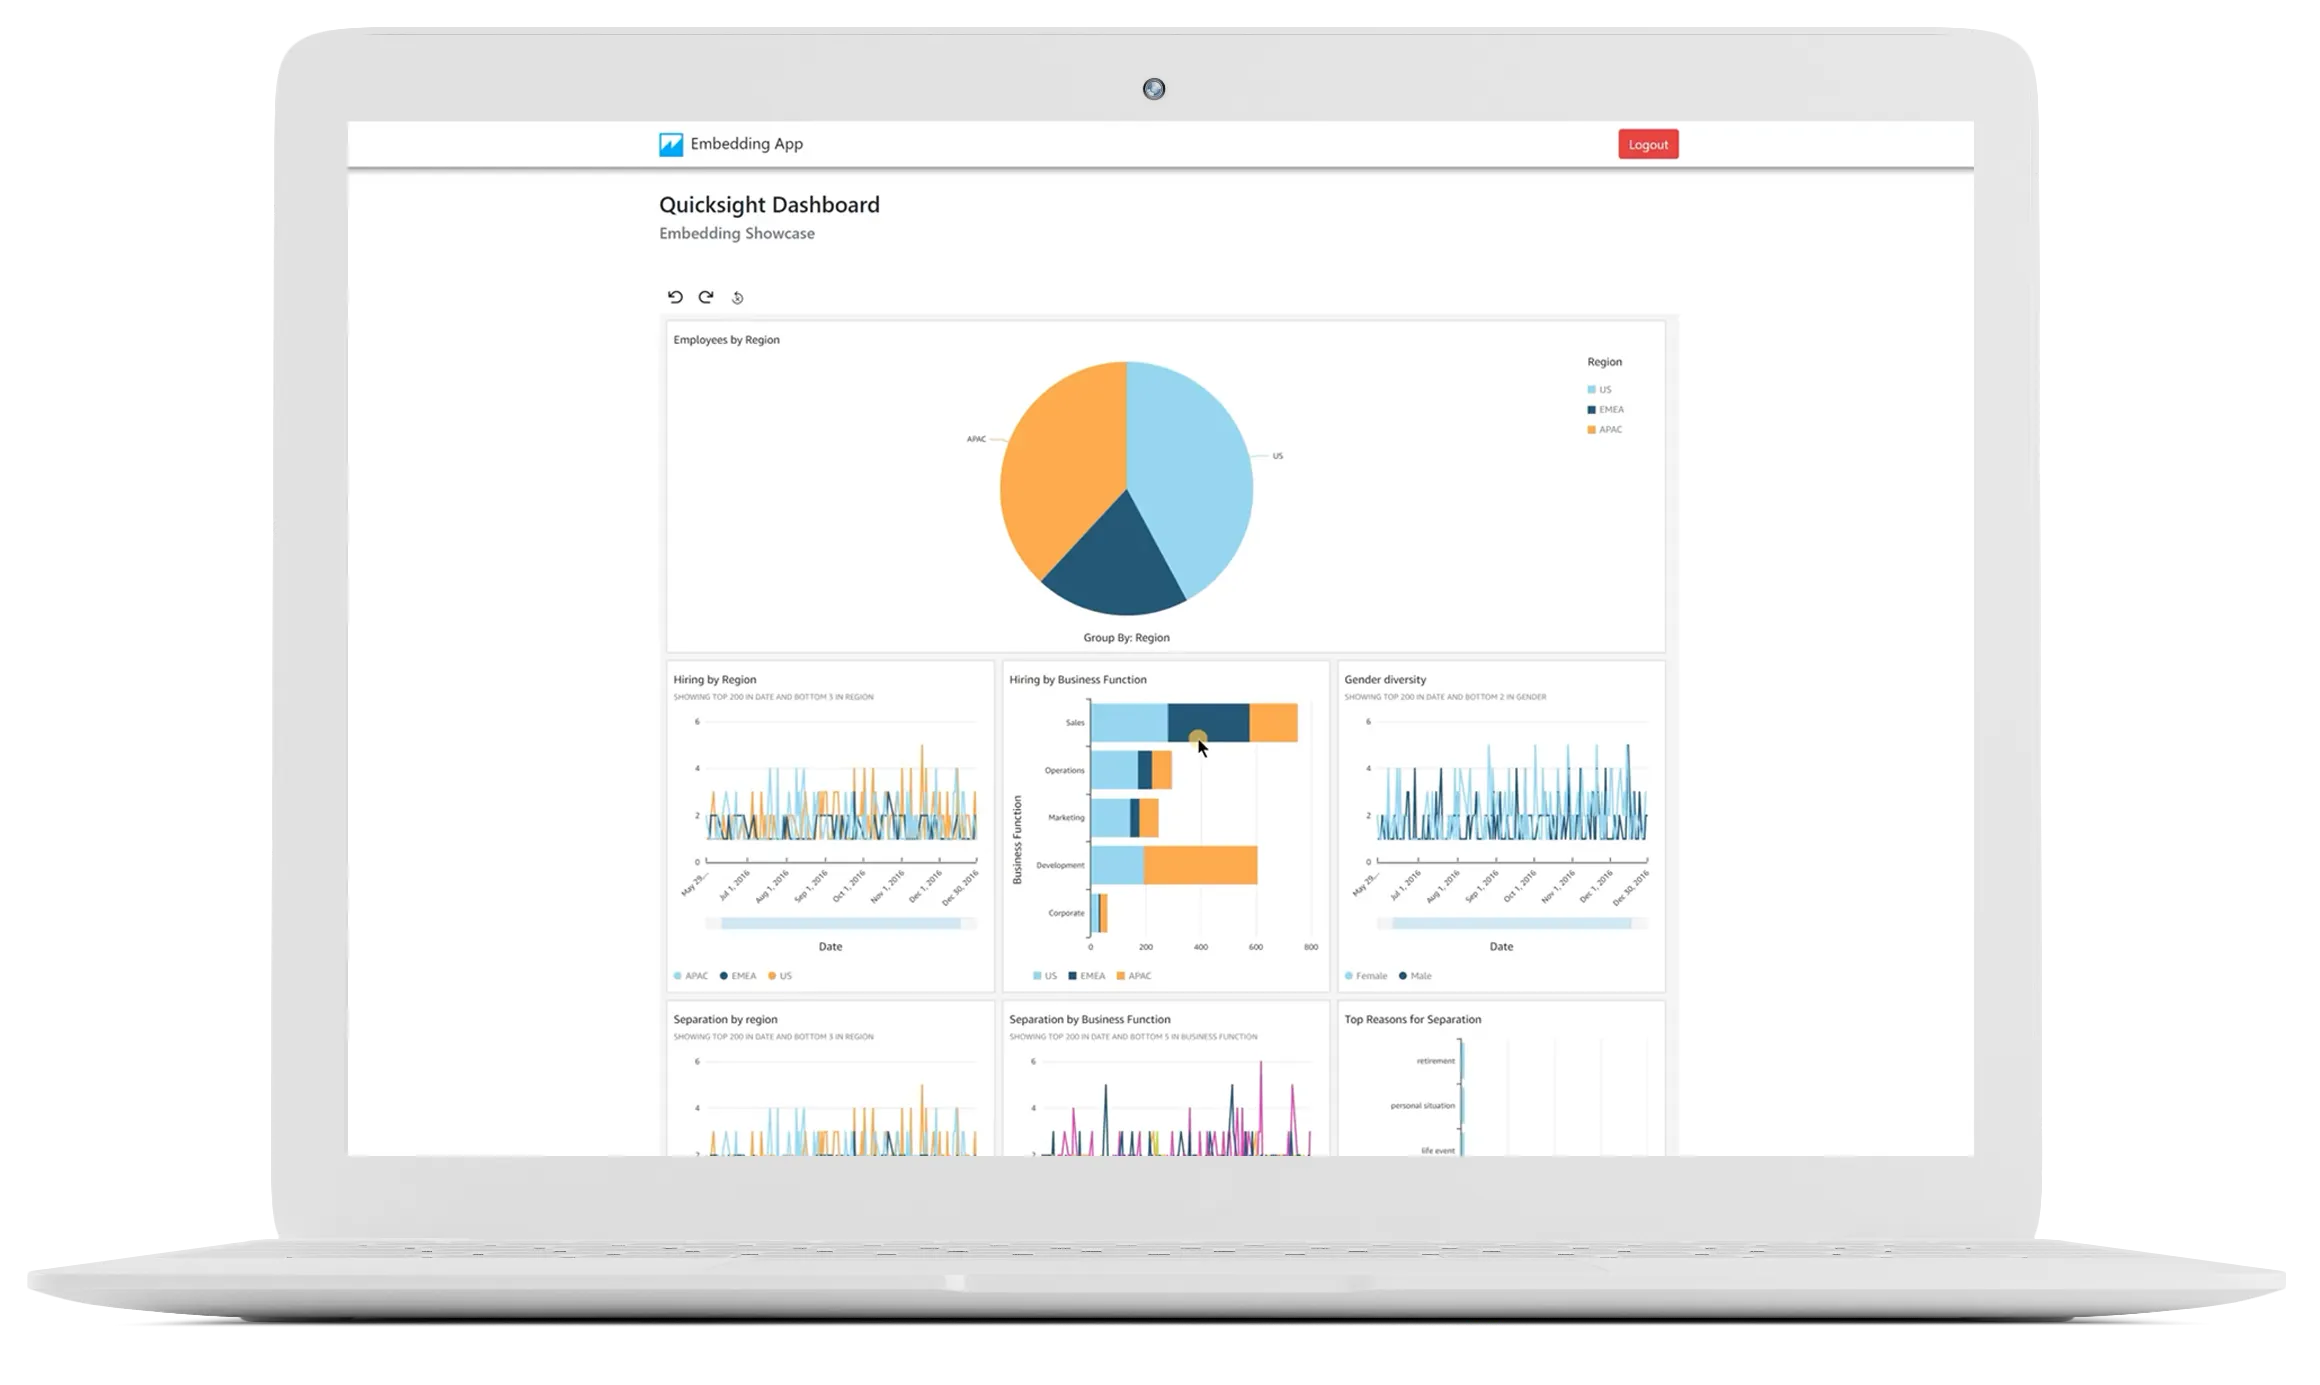Click the Business Function axis label

click(1017, 840)
